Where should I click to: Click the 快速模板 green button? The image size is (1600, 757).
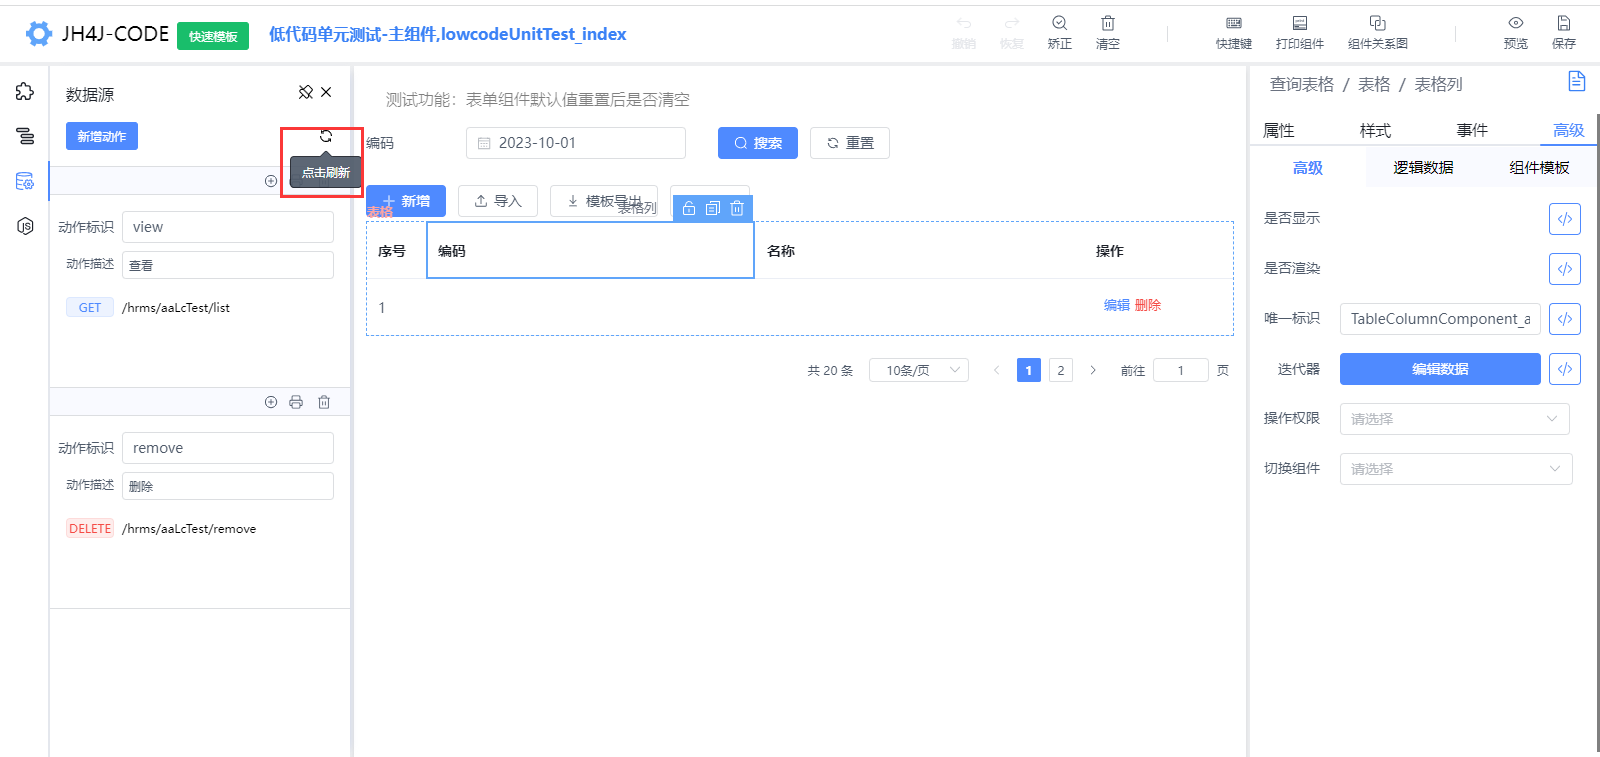click(213, 36)
